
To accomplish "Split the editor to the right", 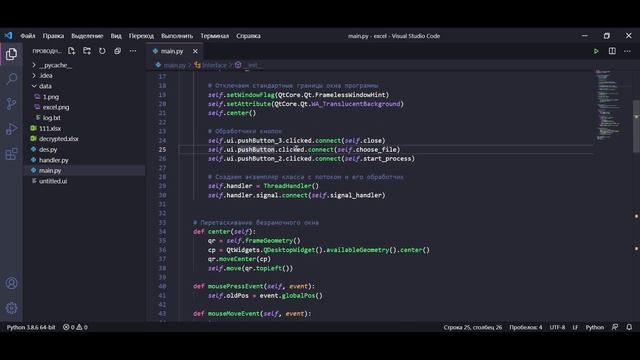I will (x=612, y=51).
